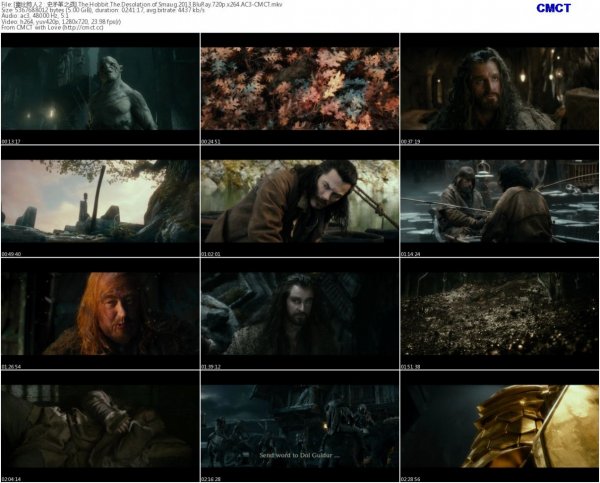Screen dimensions: 600x483
Task: Click the 00:13:17 timestamp label
Action: [x=11, y=142]
